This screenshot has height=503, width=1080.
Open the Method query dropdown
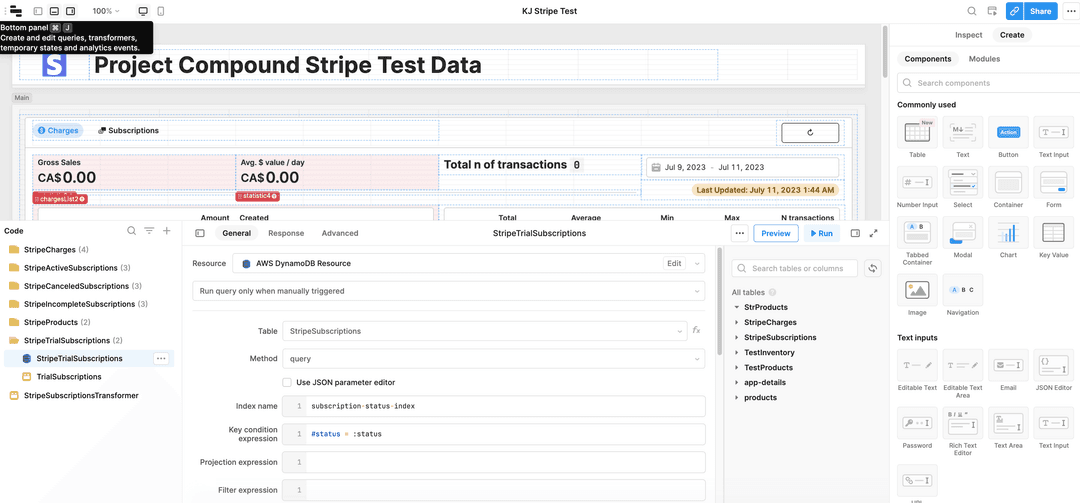tap(494, 358)
